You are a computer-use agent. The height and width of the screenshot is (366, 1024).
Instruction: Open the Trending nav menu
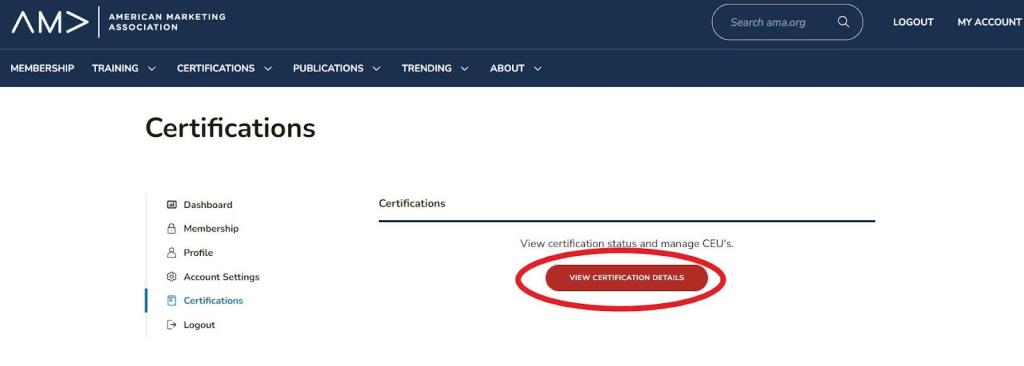coord(426,68)
